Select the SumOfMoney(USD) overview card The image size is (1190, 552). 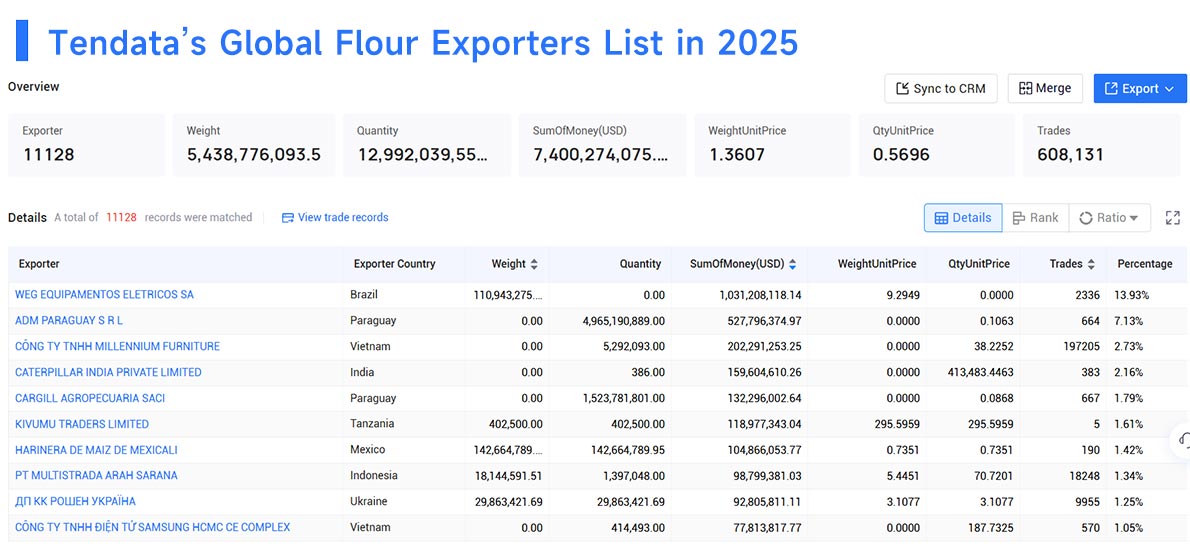pyautogui.click(x=603, y=145)
